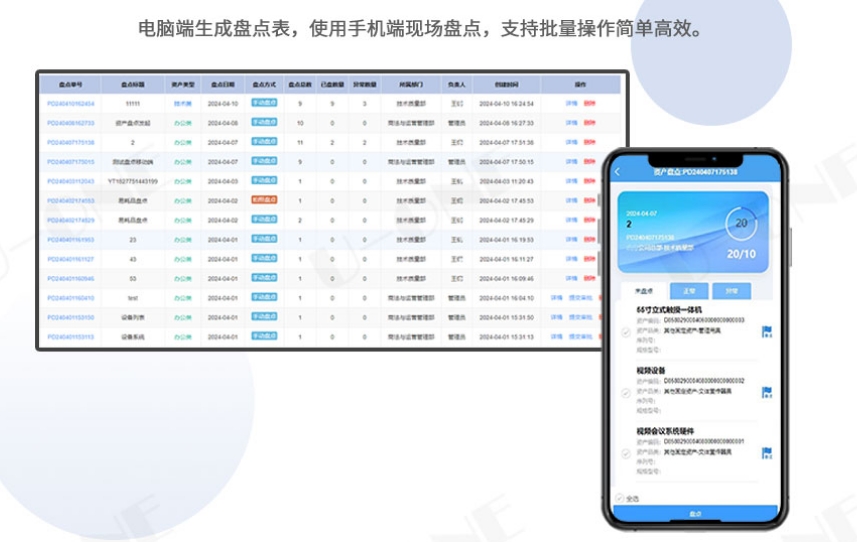This screenshot has height=542, width=857.
Task: Open inventory order PD240401153113
Action: tap(71, 337)
